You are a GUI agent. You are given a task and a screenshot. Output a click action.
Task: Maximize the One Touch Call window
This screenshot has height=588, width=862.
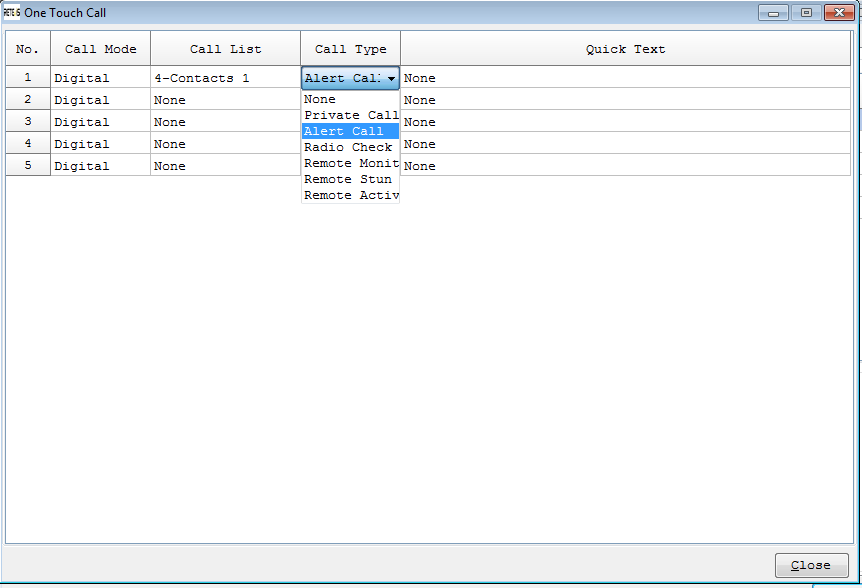(805, 13)
